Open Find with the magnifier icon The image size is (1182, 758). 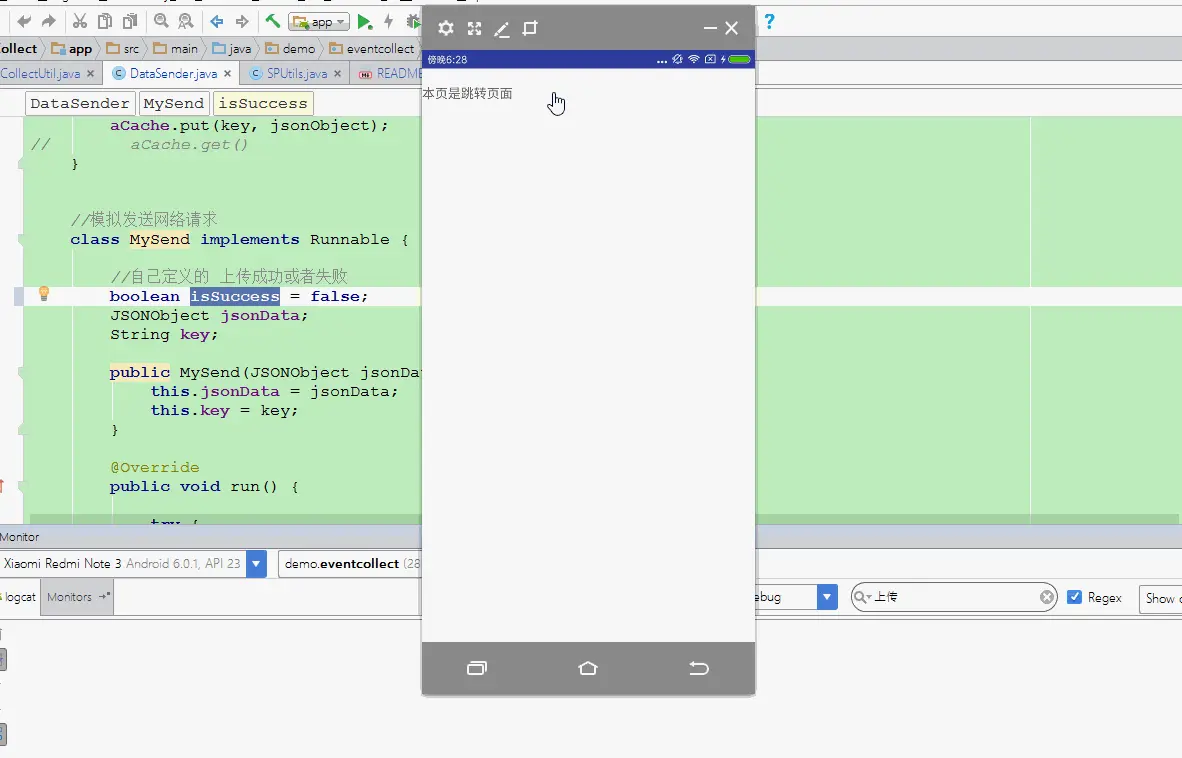coord(161,22)
